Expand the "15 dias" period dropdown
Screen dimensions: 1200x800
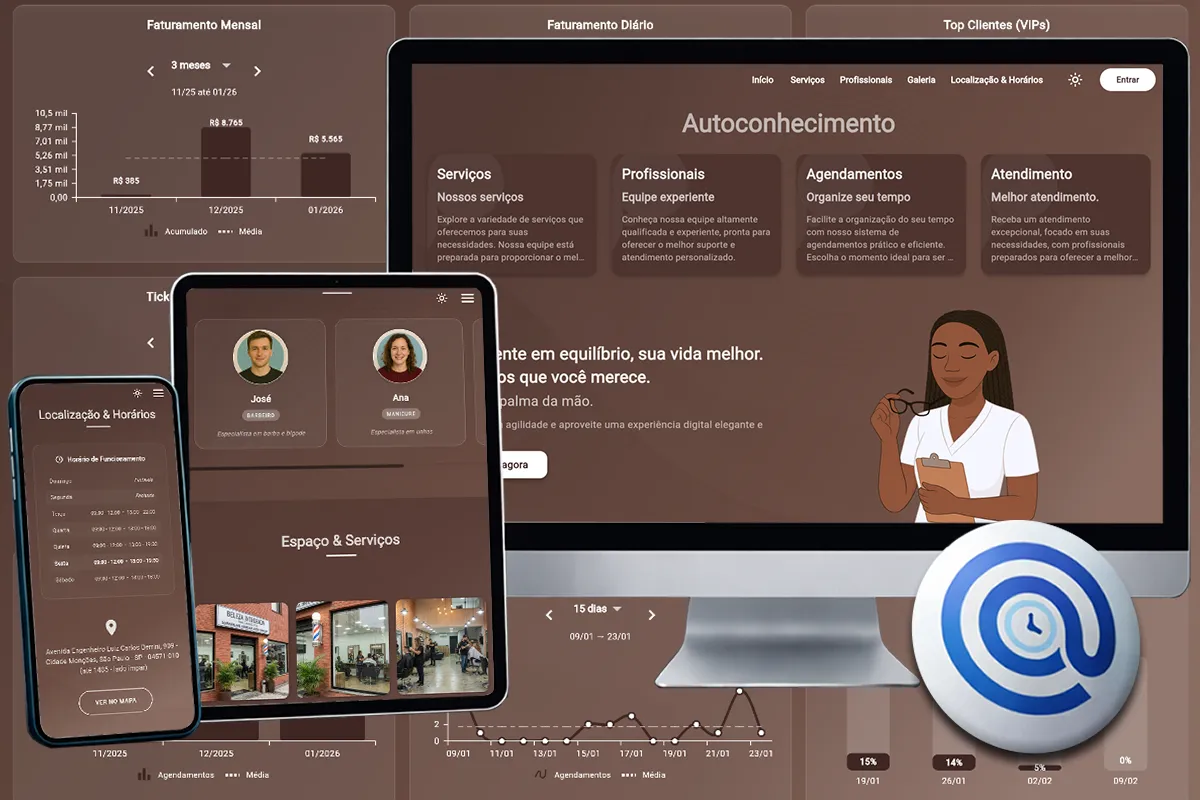point(597,609)
